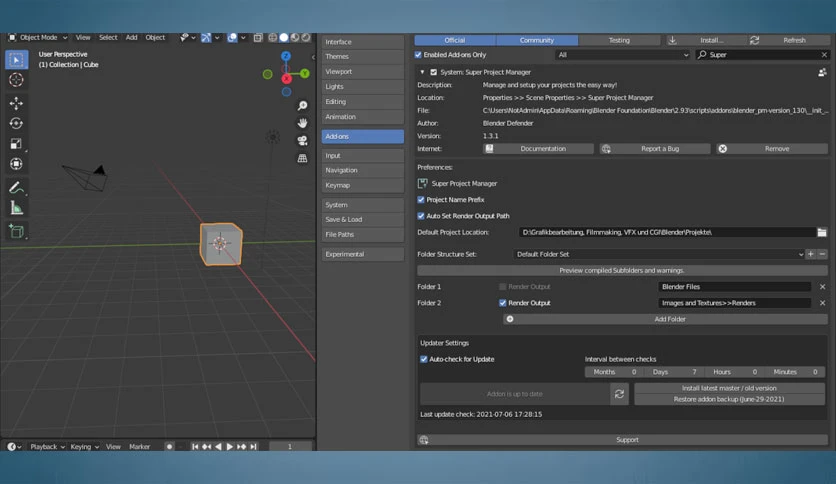Toggle auto keying record button
The height and width of the screenshot is (484, 836).
[x=170, y=447]
